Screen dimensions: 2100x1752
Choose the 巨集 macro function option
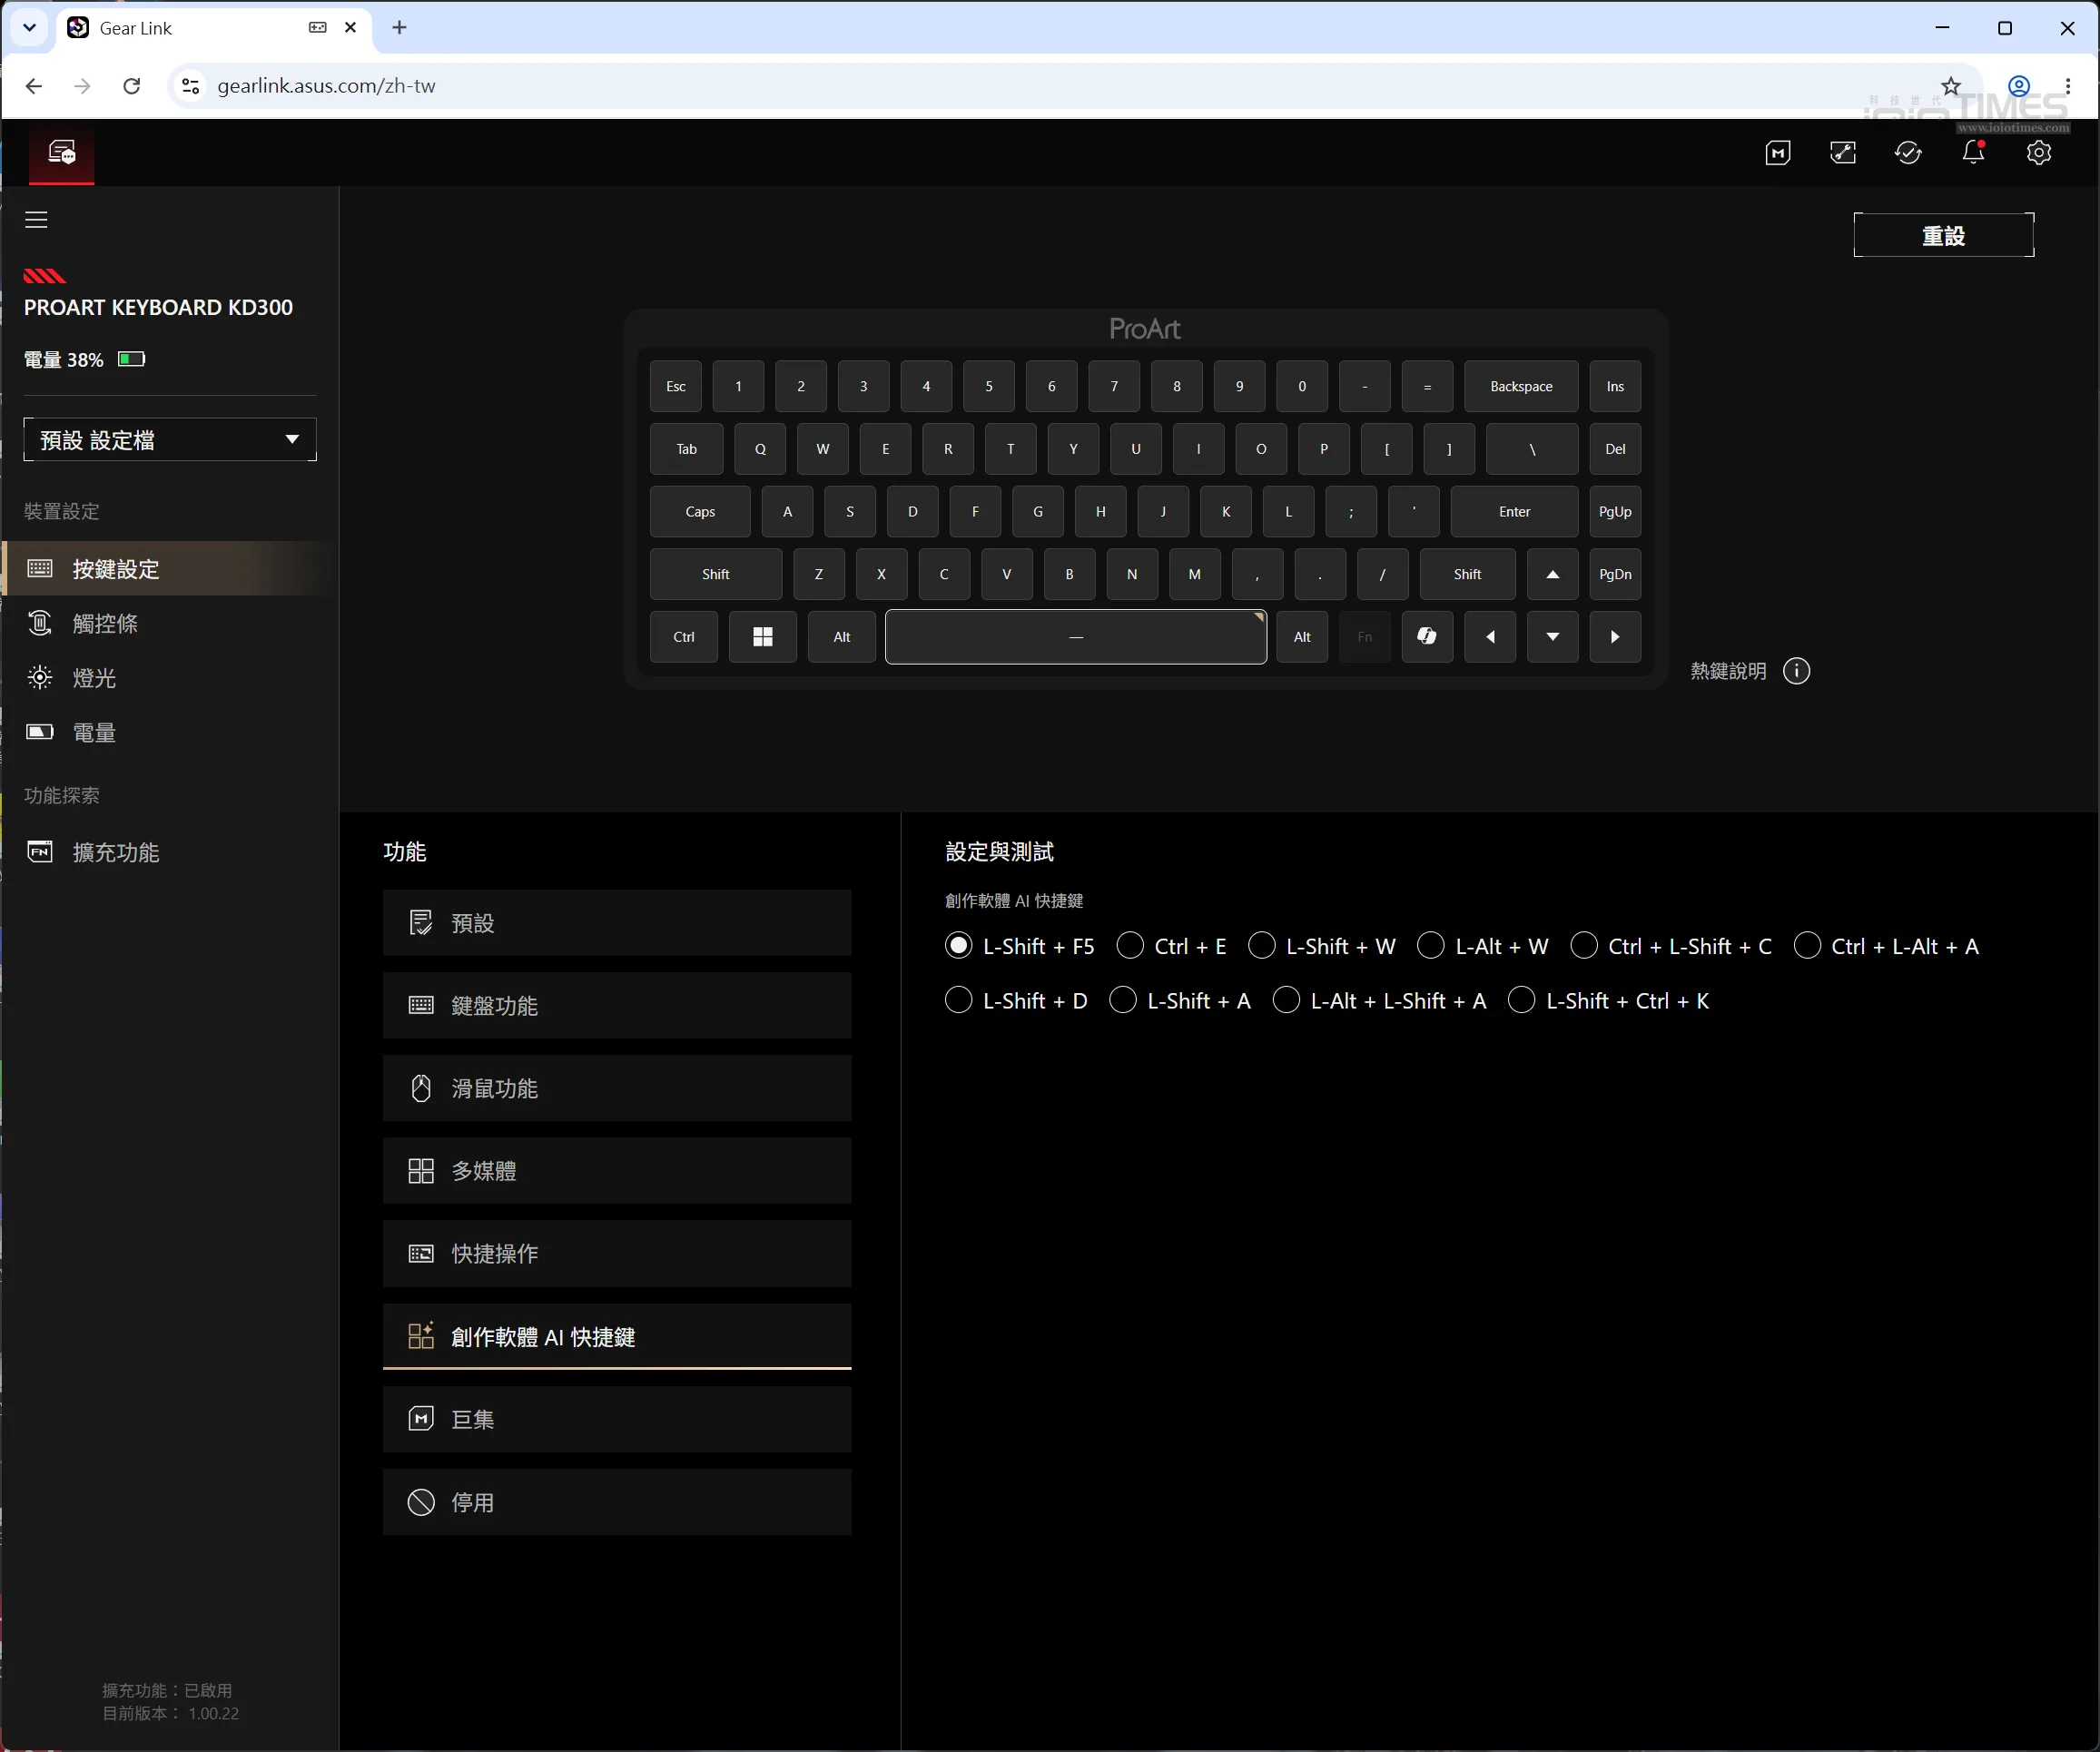[x=617, y=1420]
